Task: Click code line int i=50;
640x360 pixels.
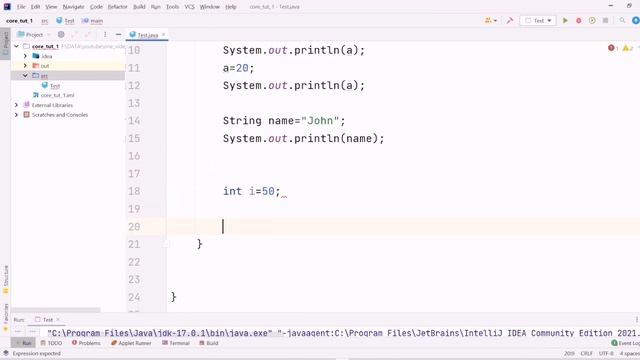Action: (x=252, y=191)
